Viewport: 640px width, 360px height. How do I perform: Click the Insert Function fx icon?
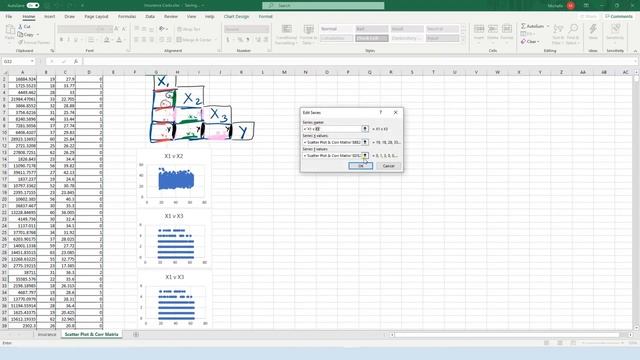click(76, 61)
